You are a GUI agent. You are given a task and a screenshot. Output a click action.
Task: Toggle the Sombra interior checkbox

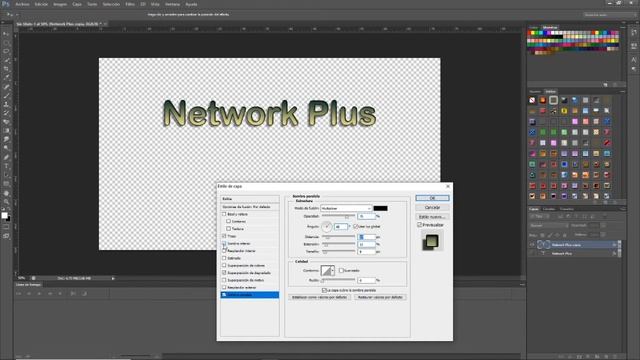(224, 243)
